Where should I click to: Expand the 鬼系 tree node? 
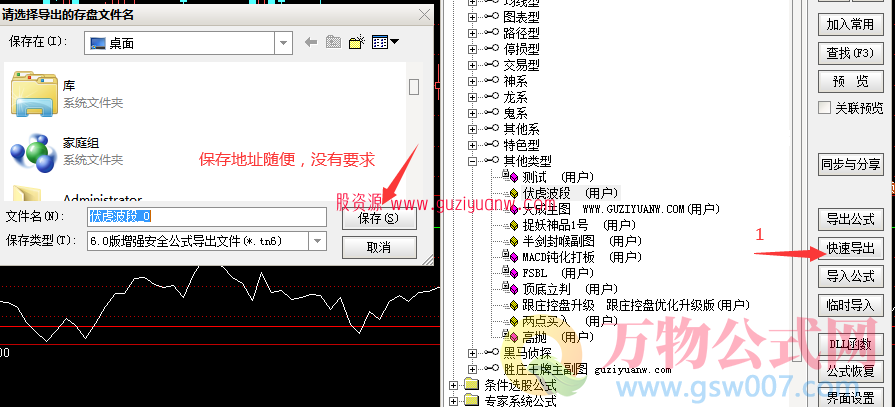click(472, 114)
